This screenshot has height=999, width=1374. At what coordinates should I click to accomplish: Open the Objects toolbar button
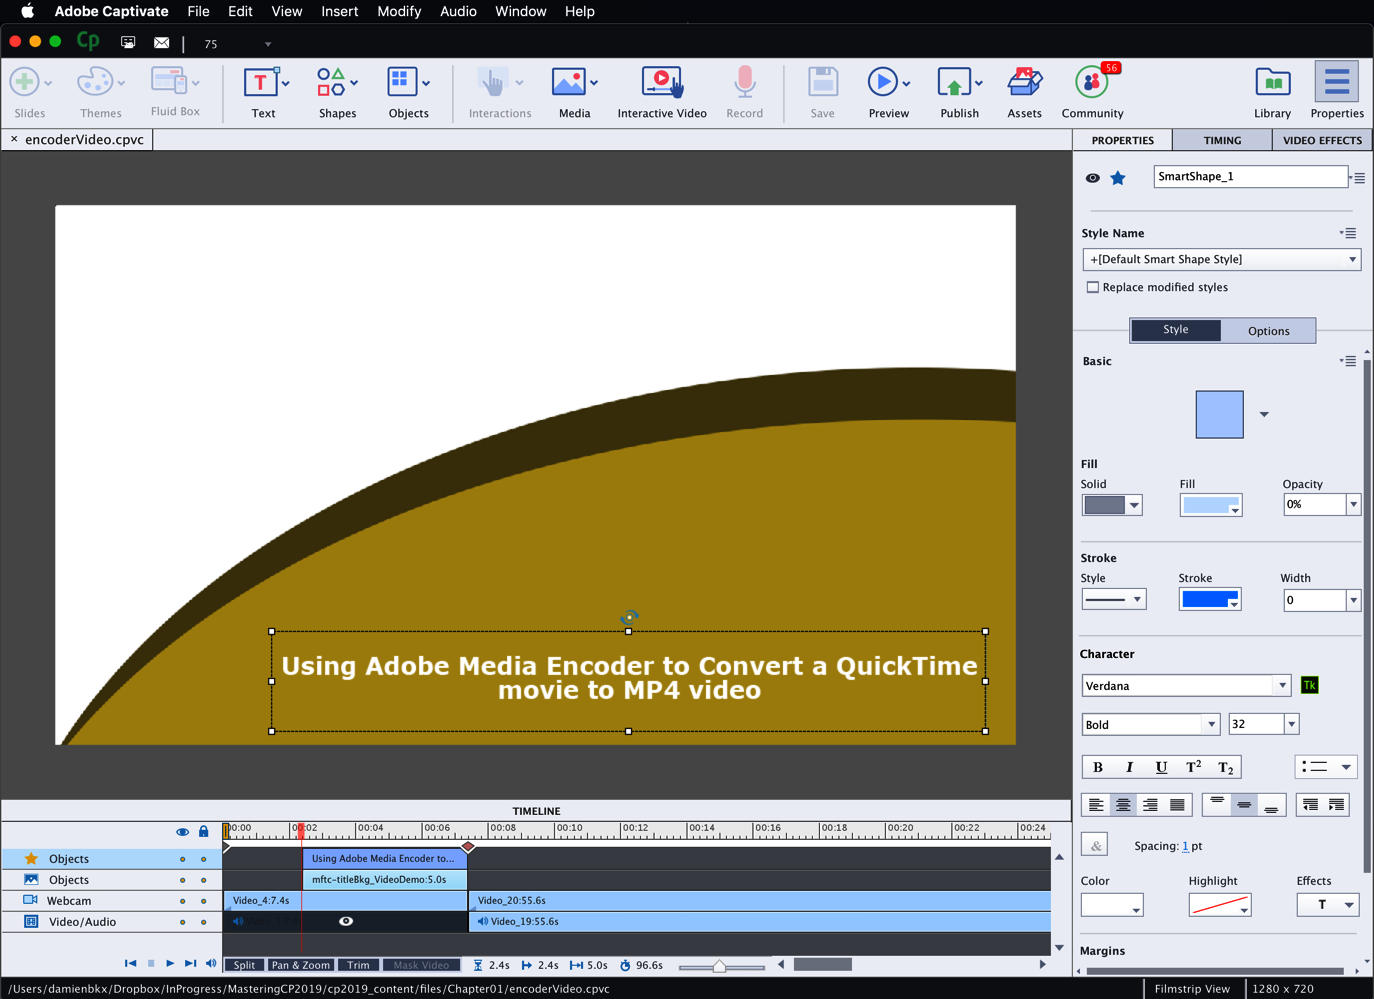click(402, 82)
